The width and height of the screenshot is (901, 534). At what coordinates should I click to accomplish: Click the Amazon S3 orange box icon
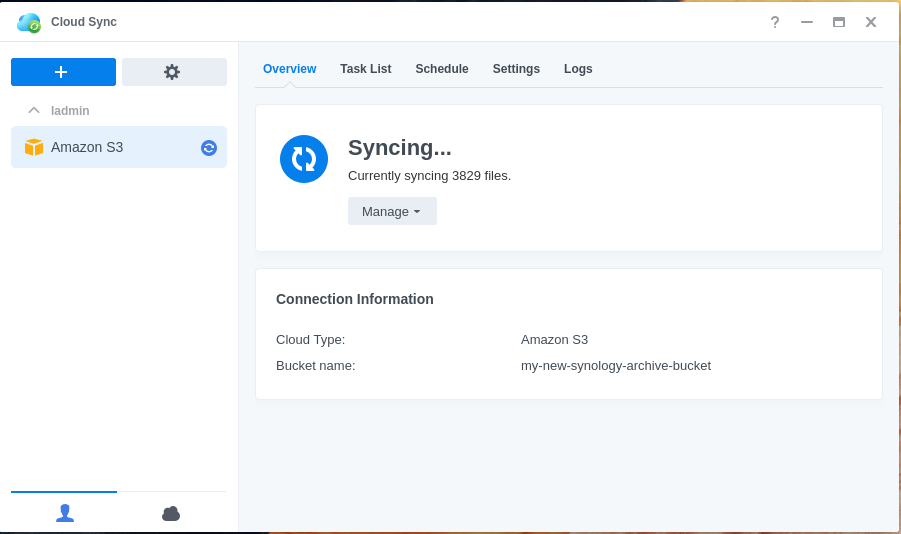[x=34, y=147]
